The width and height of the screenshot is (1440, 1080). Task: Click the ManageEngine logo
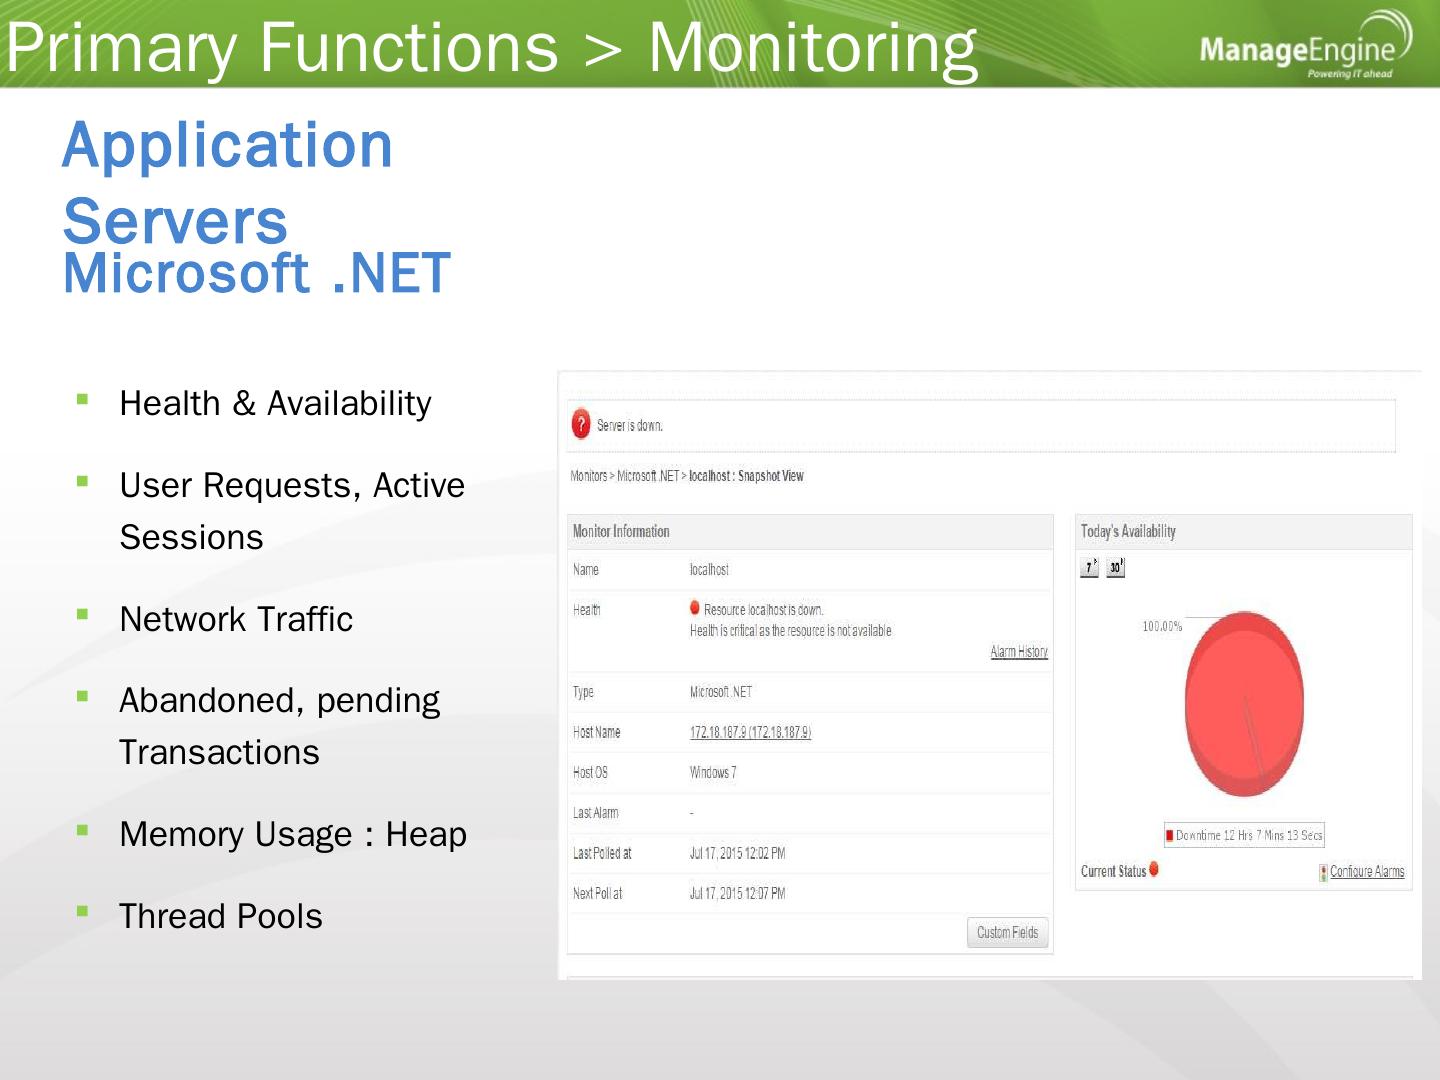point(1304,46)
